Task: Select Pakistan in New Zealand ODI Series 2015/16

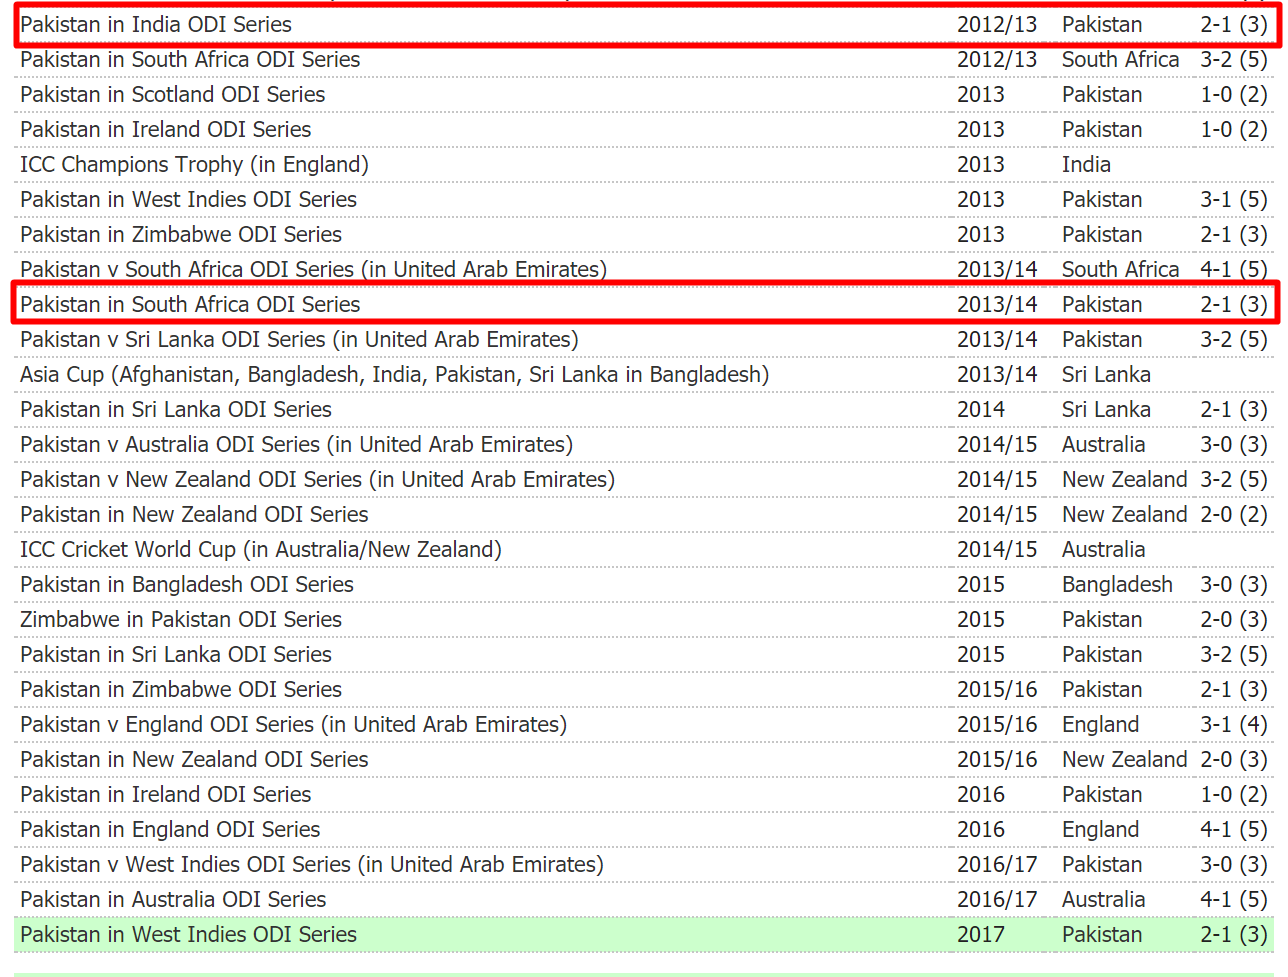Action: (194, 759)
